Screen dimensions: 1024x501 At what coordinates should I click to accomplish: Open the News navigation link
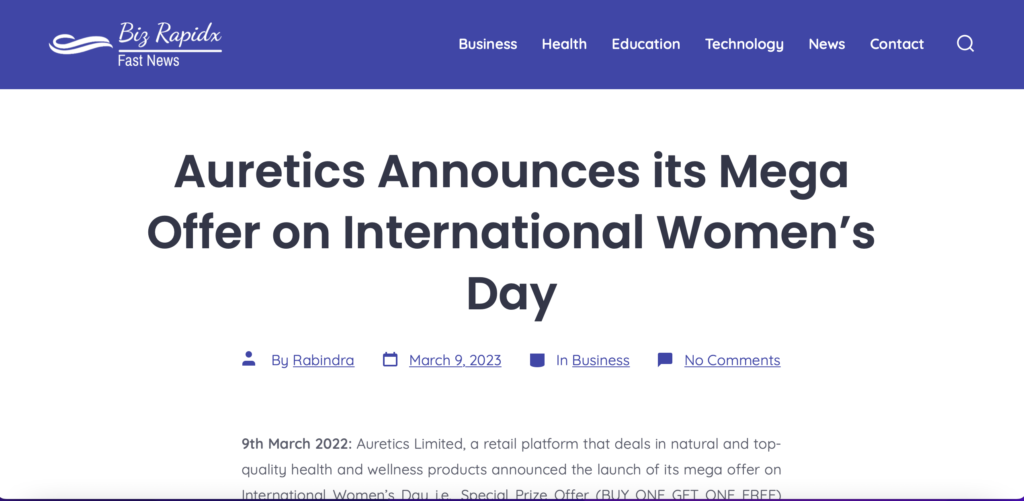827,44
